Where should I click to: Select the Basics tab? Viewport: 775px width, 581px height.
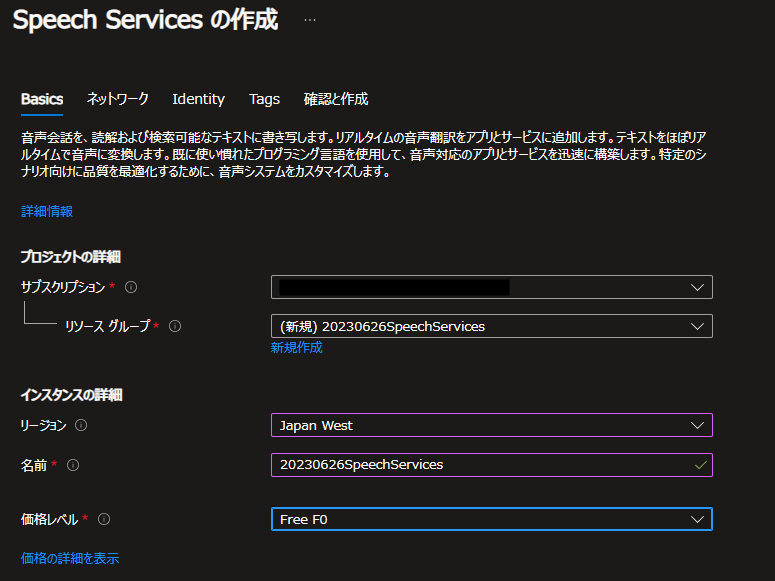(42, 99)
